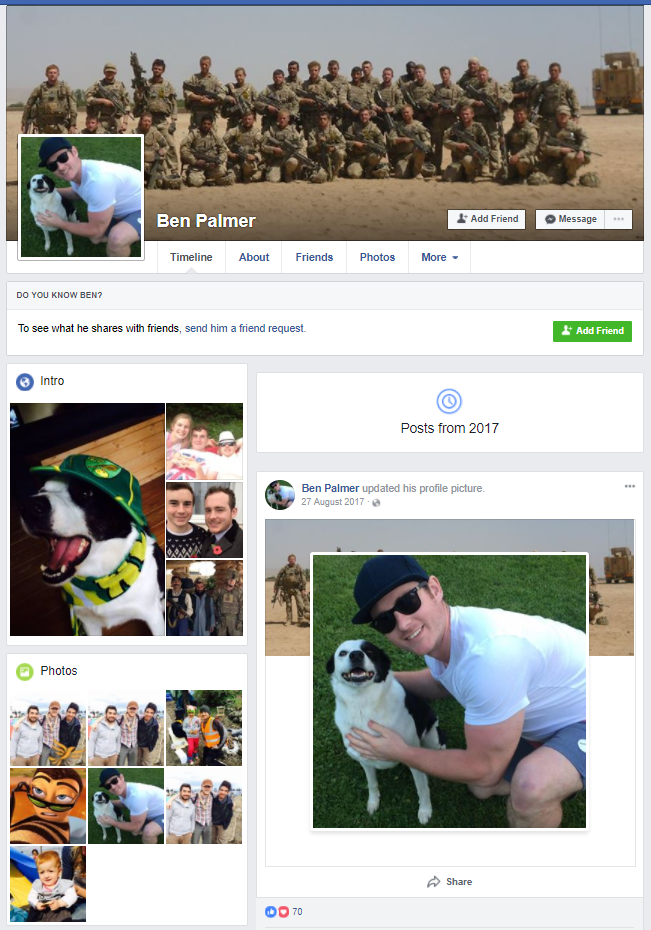Click the green Photos section icon
651x930 pixels.
pyautogui.click(x=25, y=671)
